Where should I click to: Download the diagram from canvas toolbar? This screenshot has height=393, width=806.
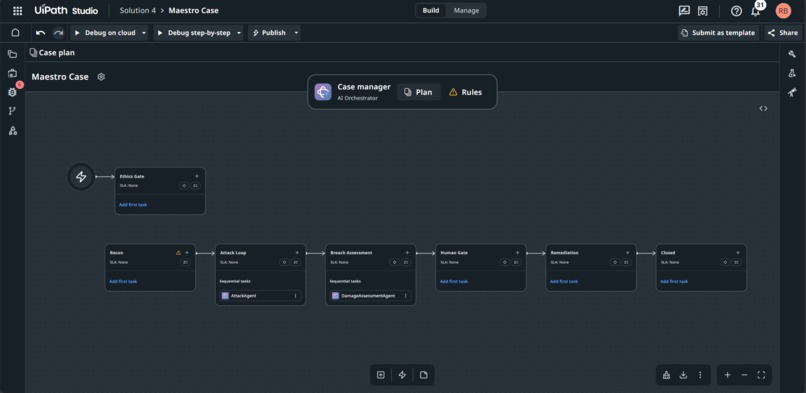[683, 375]
